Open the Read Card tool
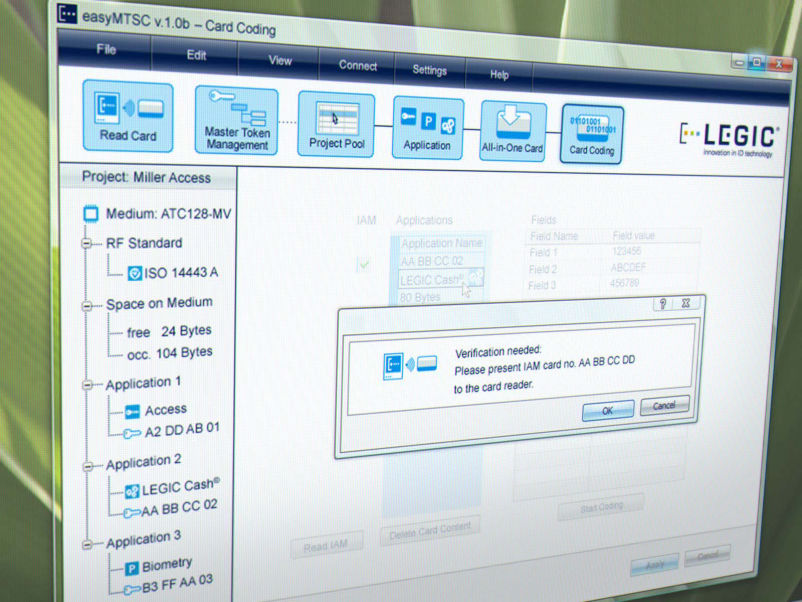Image resolution: width=802 pixels, height=602 pixels. pos(128,116)
